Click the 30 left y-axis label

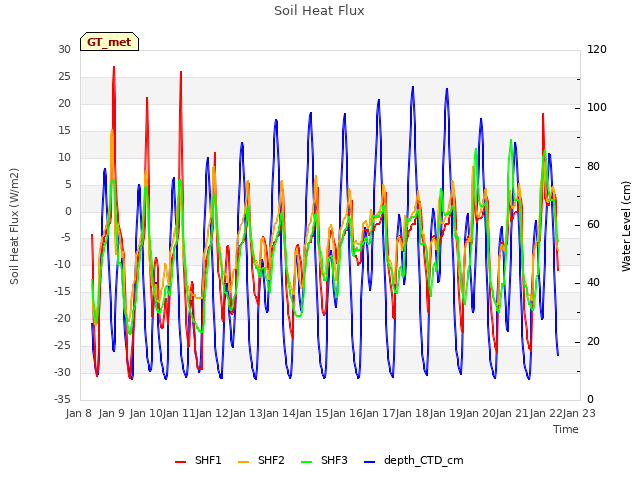click(64, 49)
